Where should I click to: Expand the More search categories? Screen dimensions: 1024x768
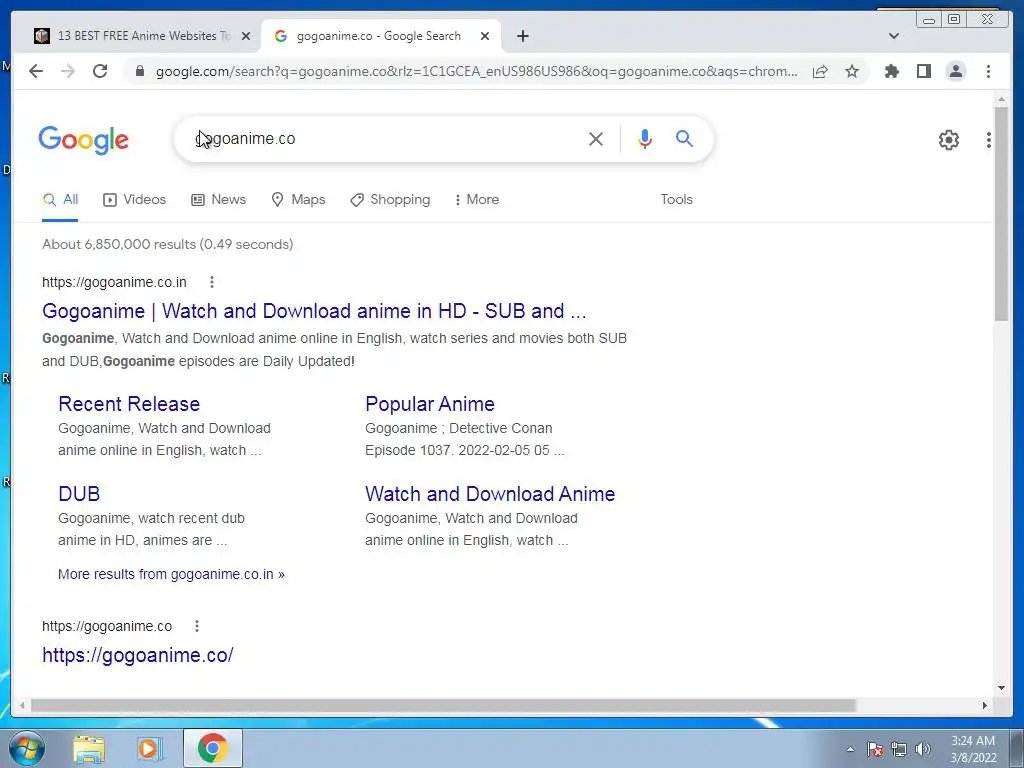pos(477,200)
